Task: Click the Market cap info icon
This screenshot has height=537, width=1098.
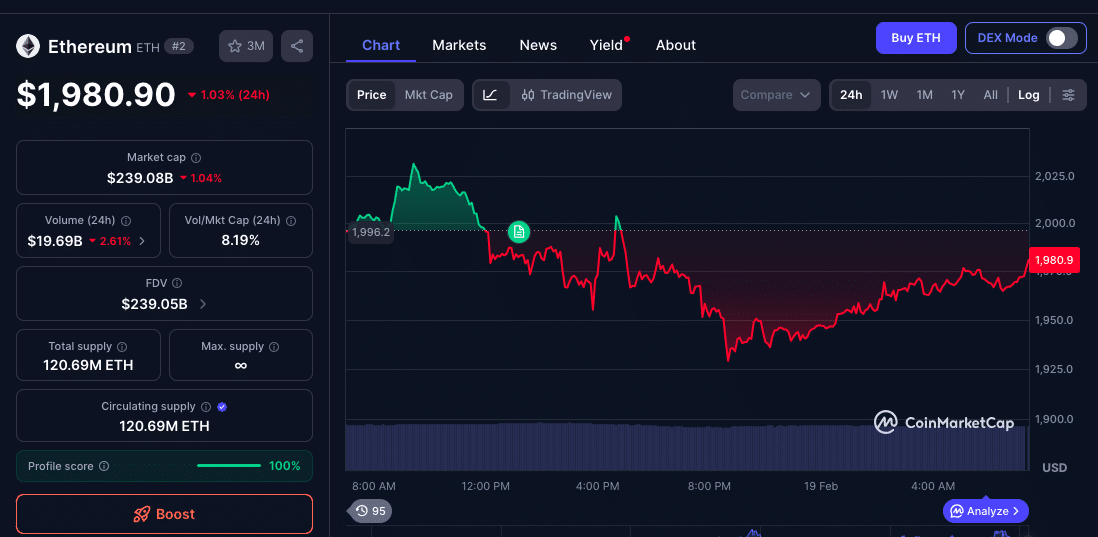Action: click(x=197, y=158)
